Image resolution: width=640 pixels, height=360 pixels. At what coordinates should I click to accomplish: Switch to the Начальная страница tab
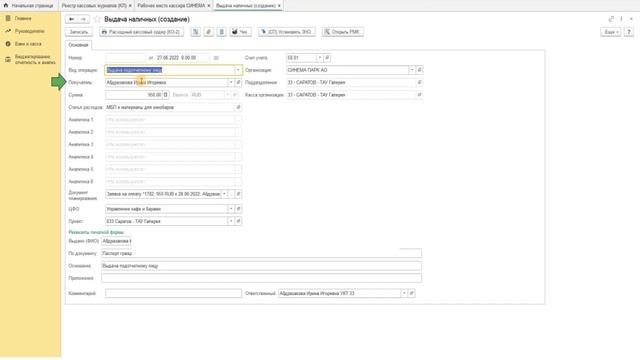click(x=29, y=6)
